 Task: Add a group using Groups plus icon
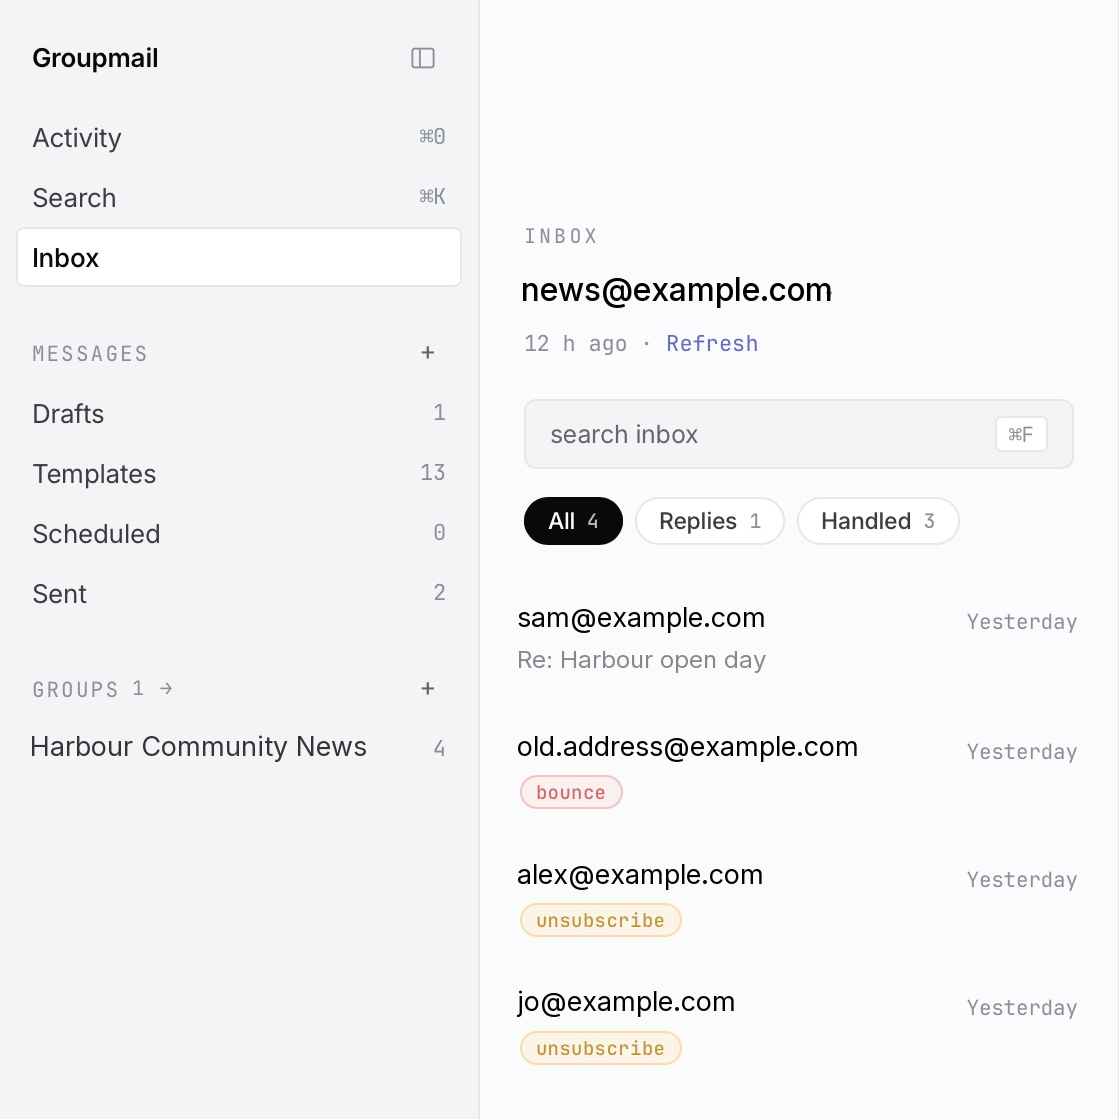(427, 689)
